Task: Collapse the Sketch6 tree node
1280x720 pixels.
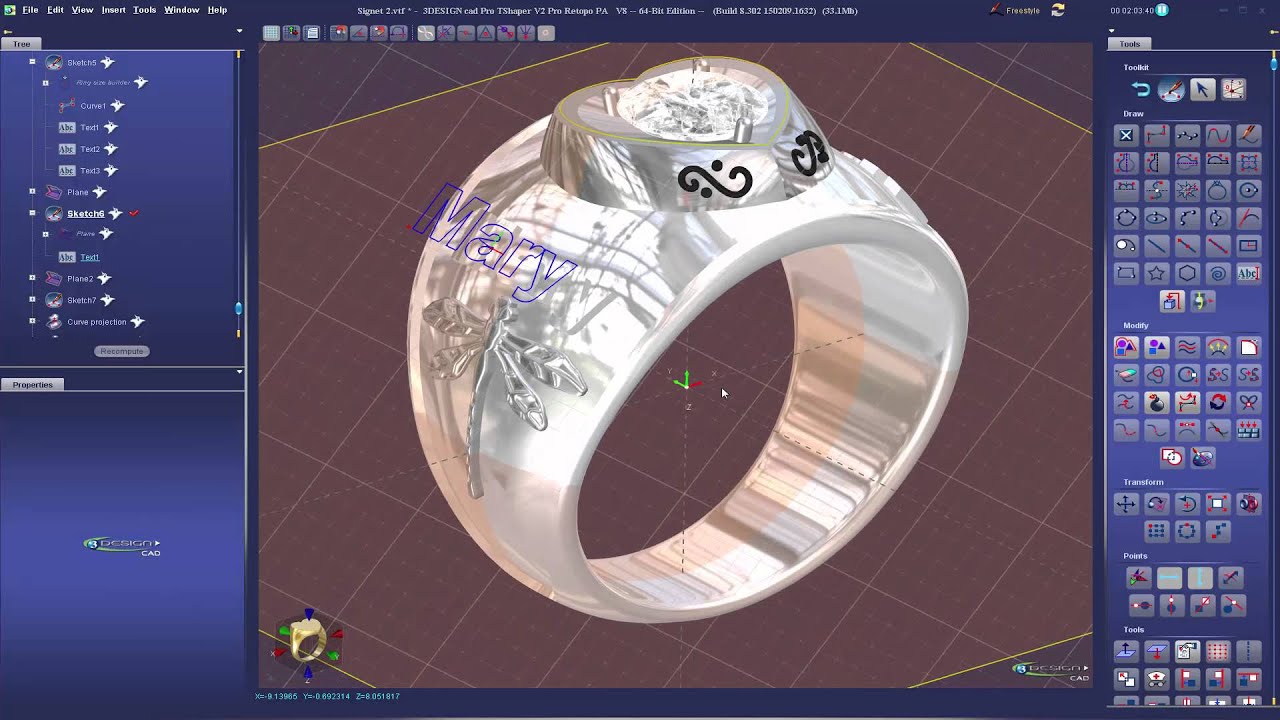Action: tap(32, 213)
